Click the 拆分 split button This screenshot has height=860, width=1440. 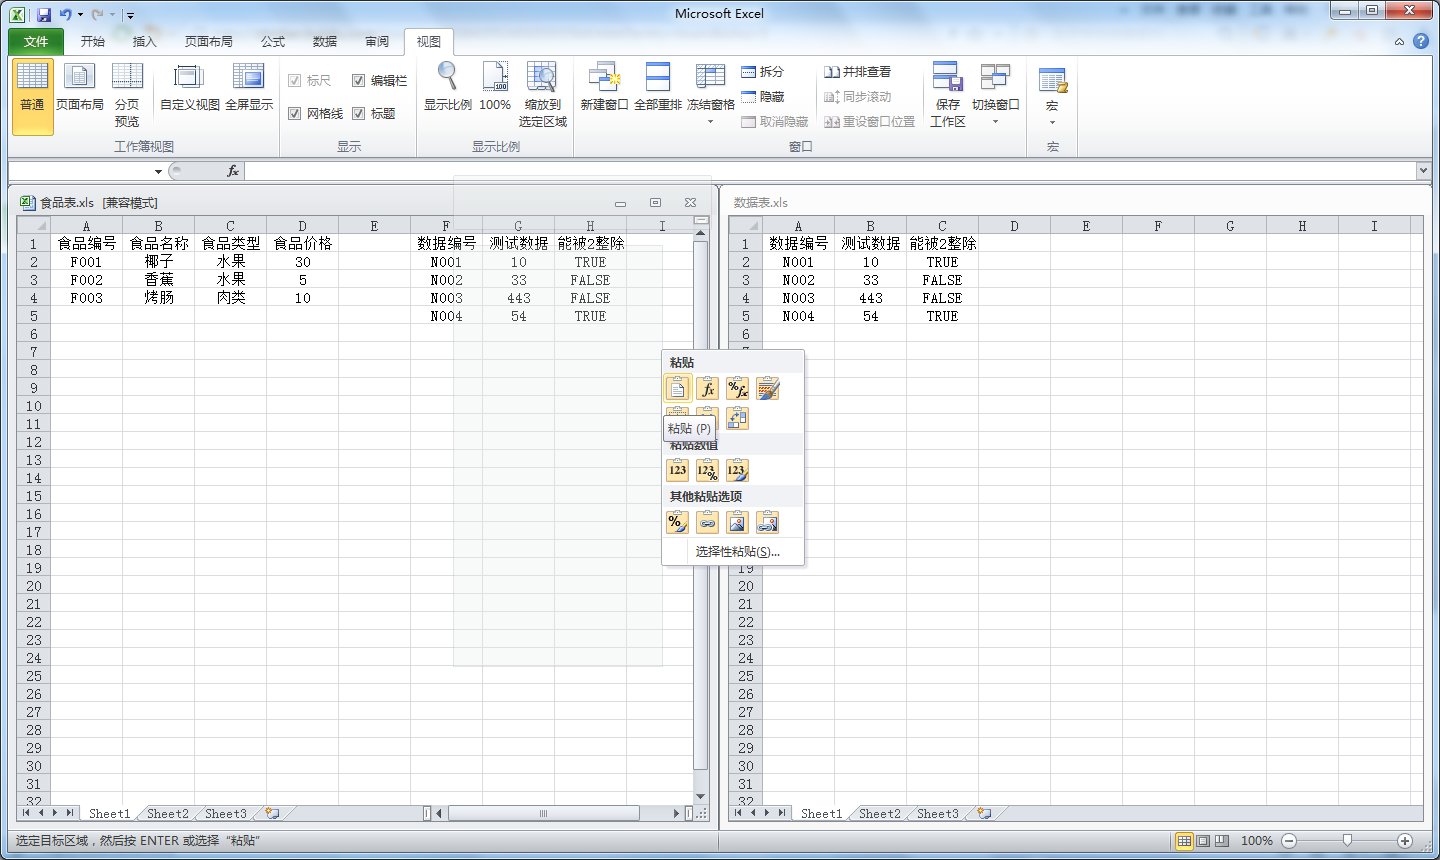click(x=762, y=72)
